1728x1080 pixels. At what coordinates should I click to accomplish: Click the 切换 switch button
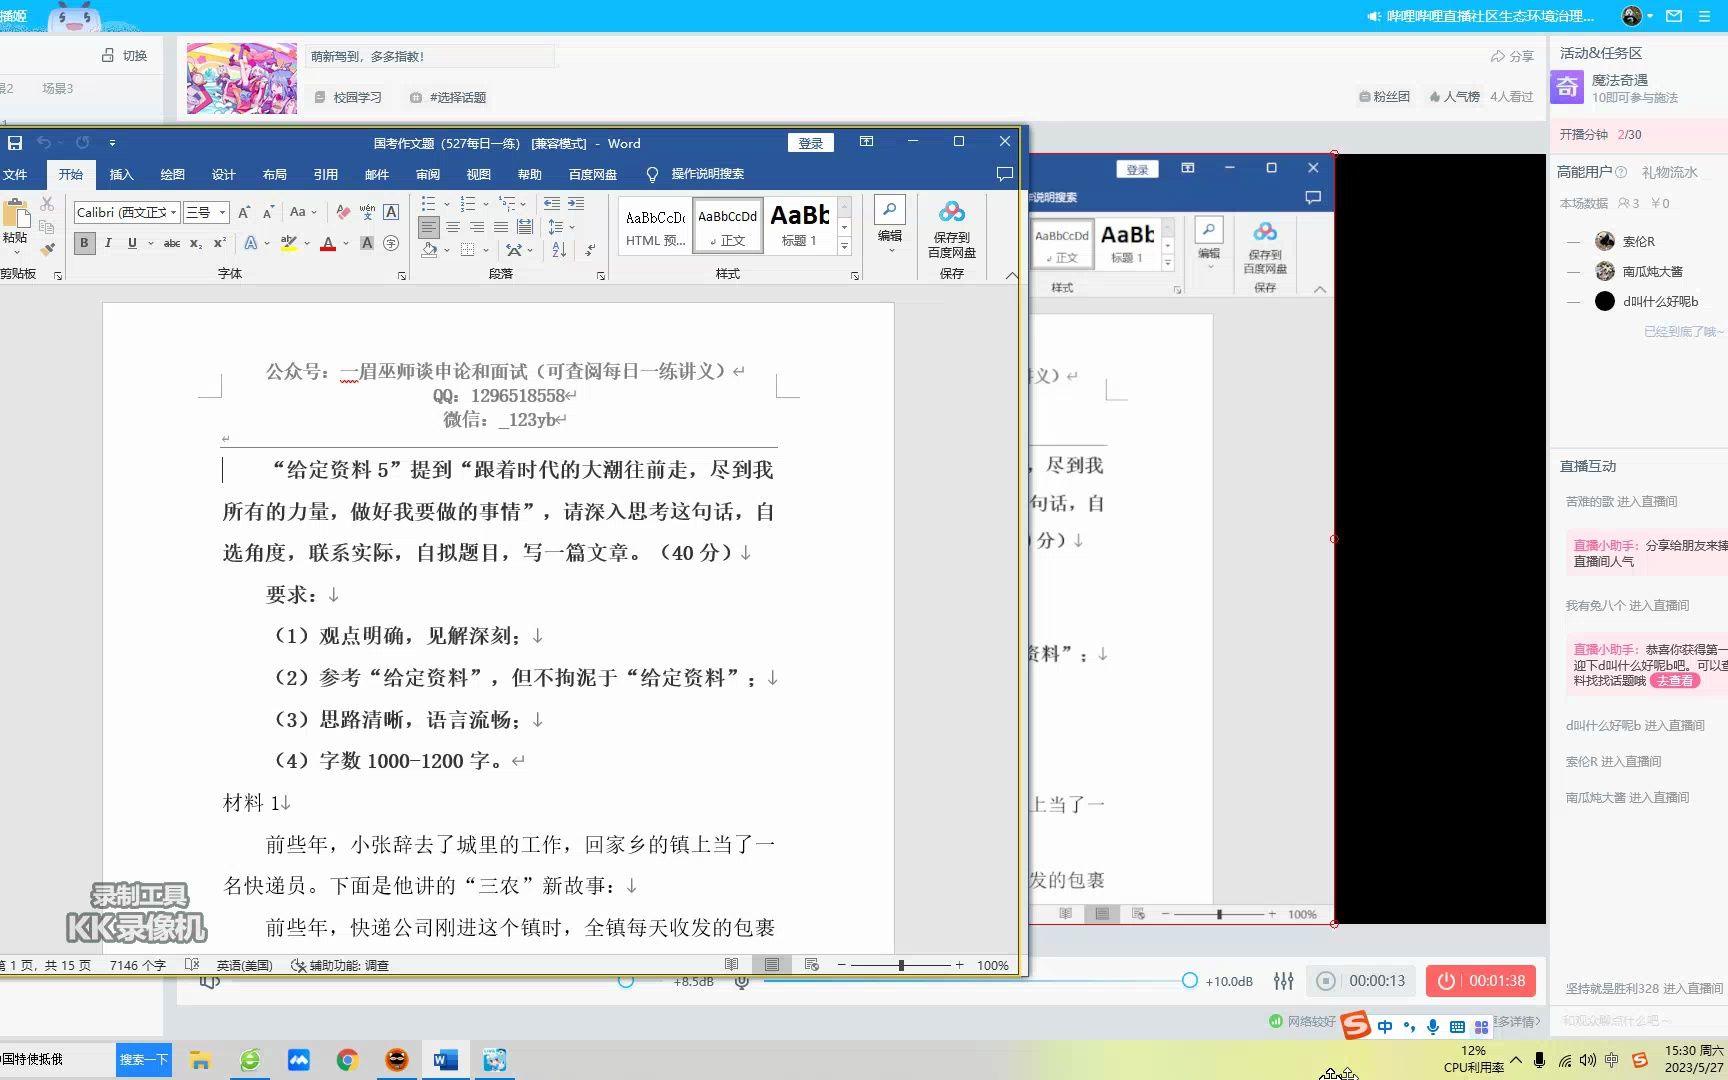[125, 56]
